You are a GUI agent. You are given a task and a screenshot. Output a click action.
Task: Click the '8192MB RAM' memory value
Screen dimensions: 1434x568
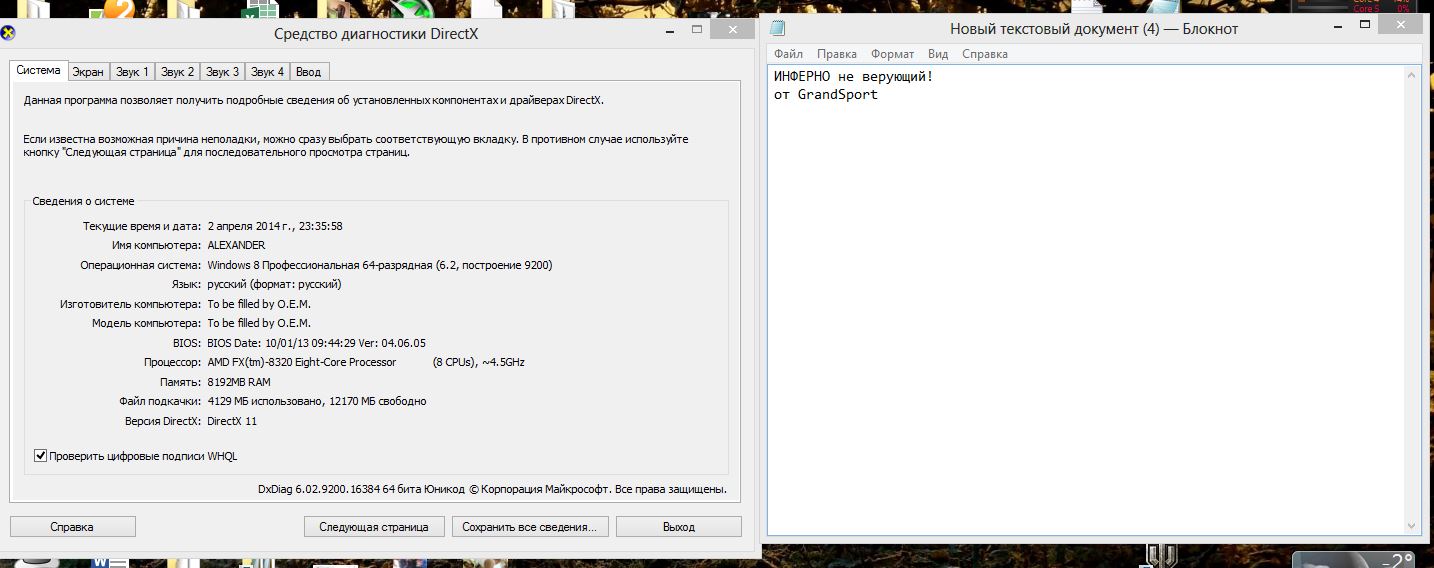tap(239, 382)
